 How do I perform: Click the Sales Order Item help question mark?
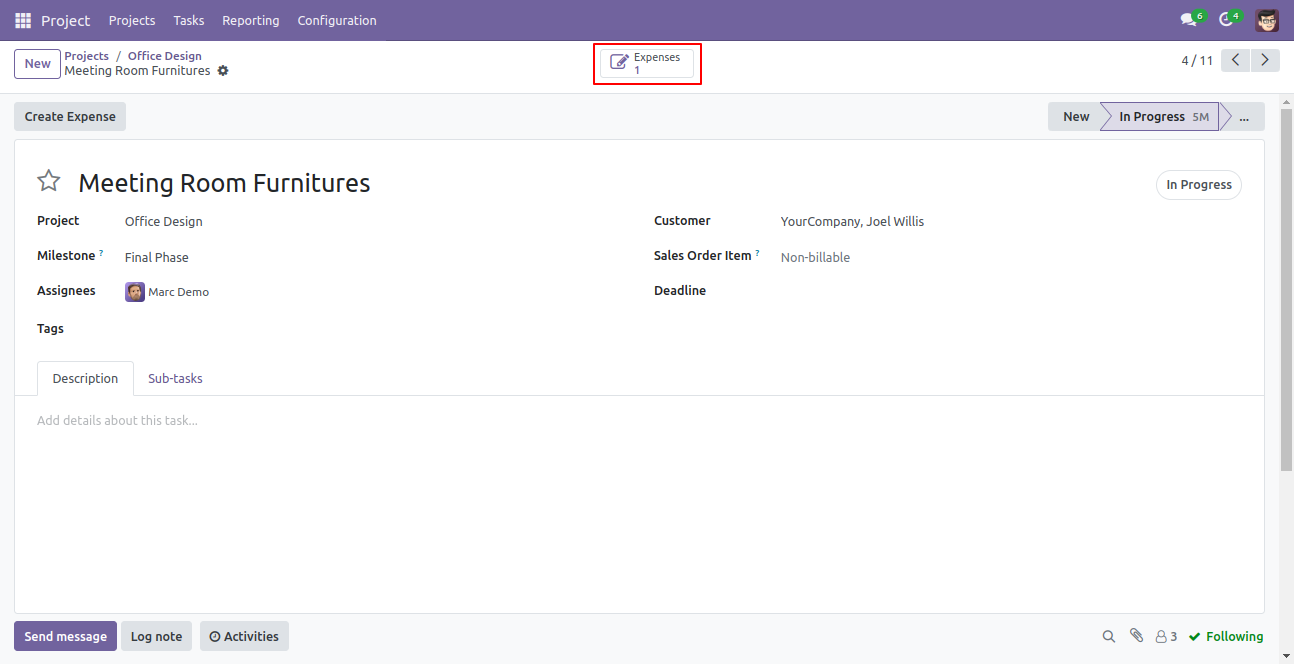(757, 253)
